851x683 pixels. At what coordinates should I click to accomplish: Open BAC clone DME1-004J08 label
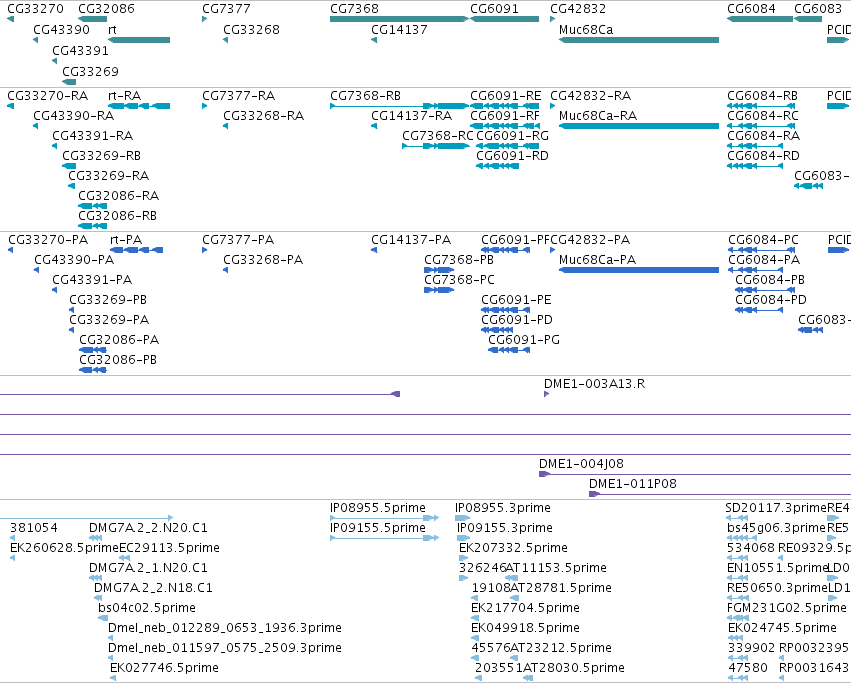(x=581, y=464)
